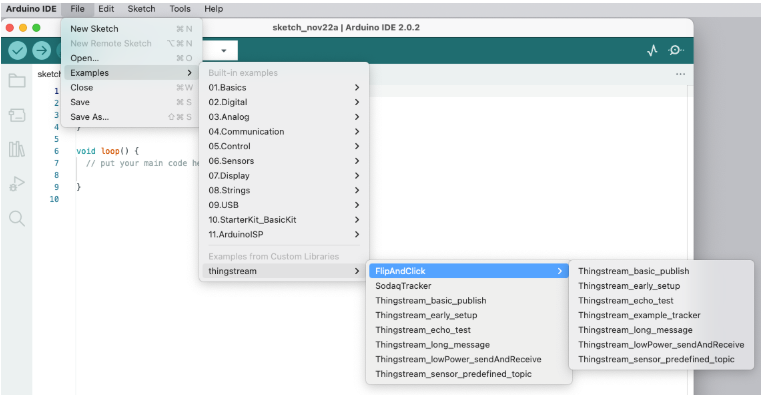
Task: Open FlipAndClick Thingstream_sensor_predefined_topic example
Action: (661, 359)
